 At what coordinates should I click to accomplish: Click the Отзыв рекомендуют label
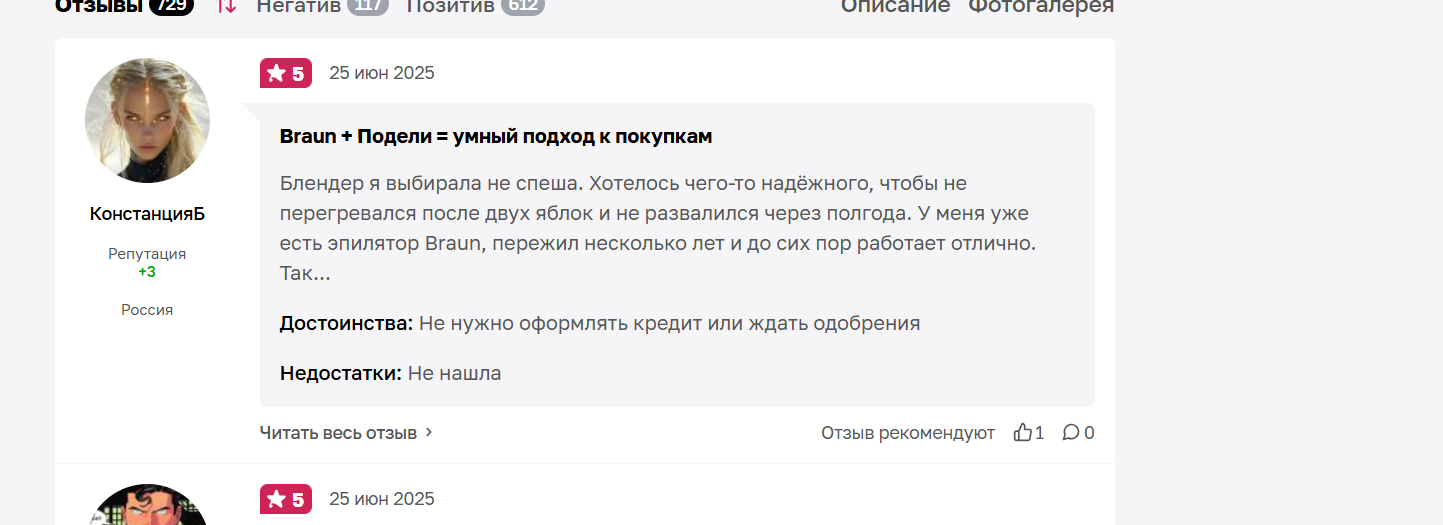click(908, 433)
